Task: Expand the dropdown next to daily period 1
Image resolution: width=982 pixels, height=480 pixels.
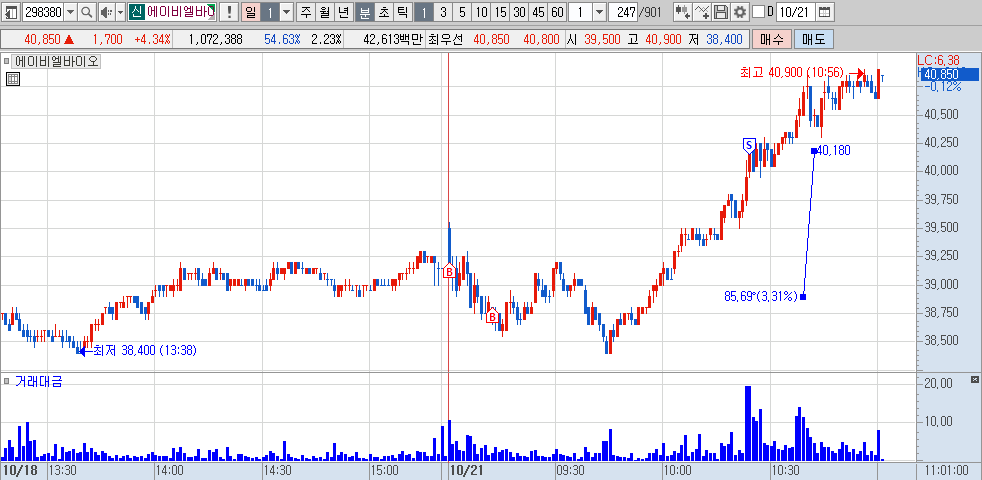Action: (286, 12)
